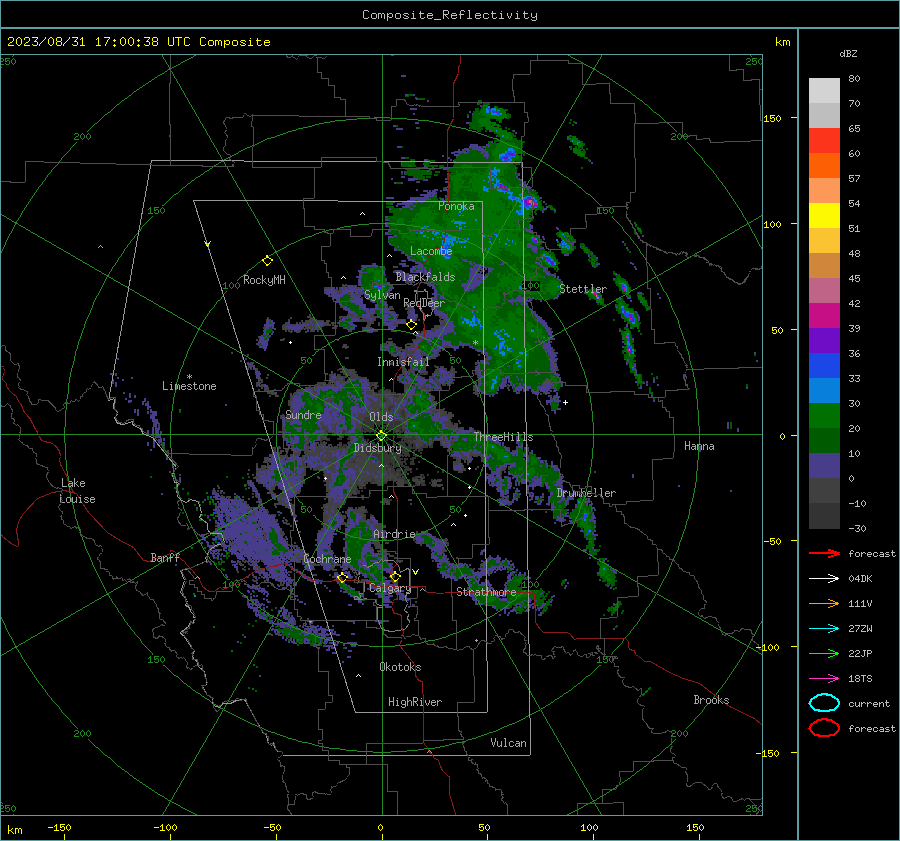Click the 150 value on right axis
The height and width of the screenshot is (841, 900).
pyautogui.click(x=773, y=118)
